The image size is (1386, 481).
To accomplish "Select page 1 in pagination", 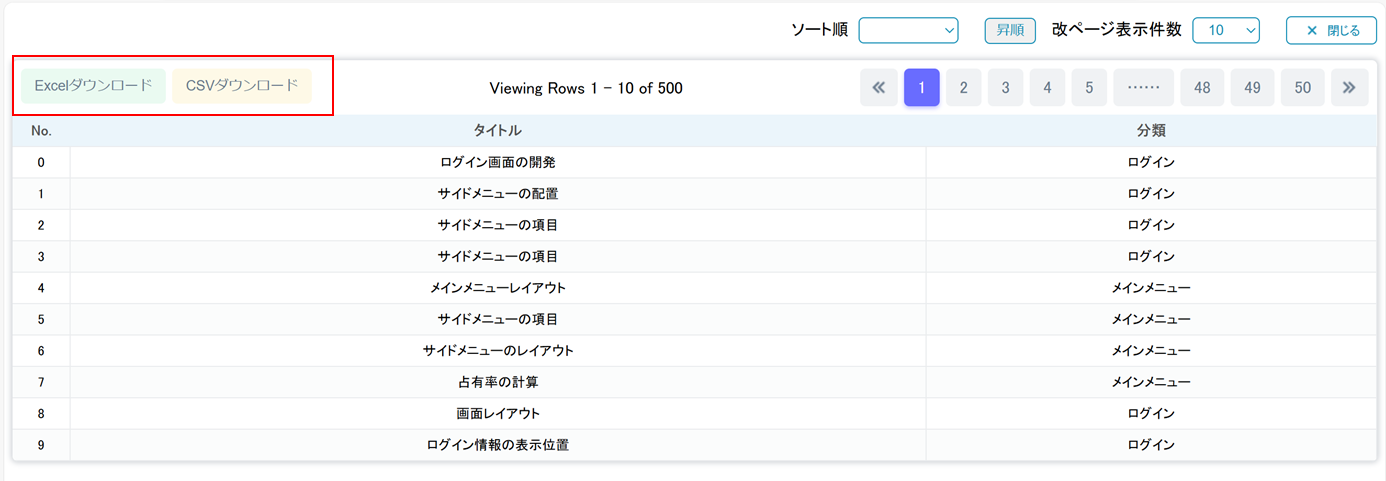I will (921, 88).
